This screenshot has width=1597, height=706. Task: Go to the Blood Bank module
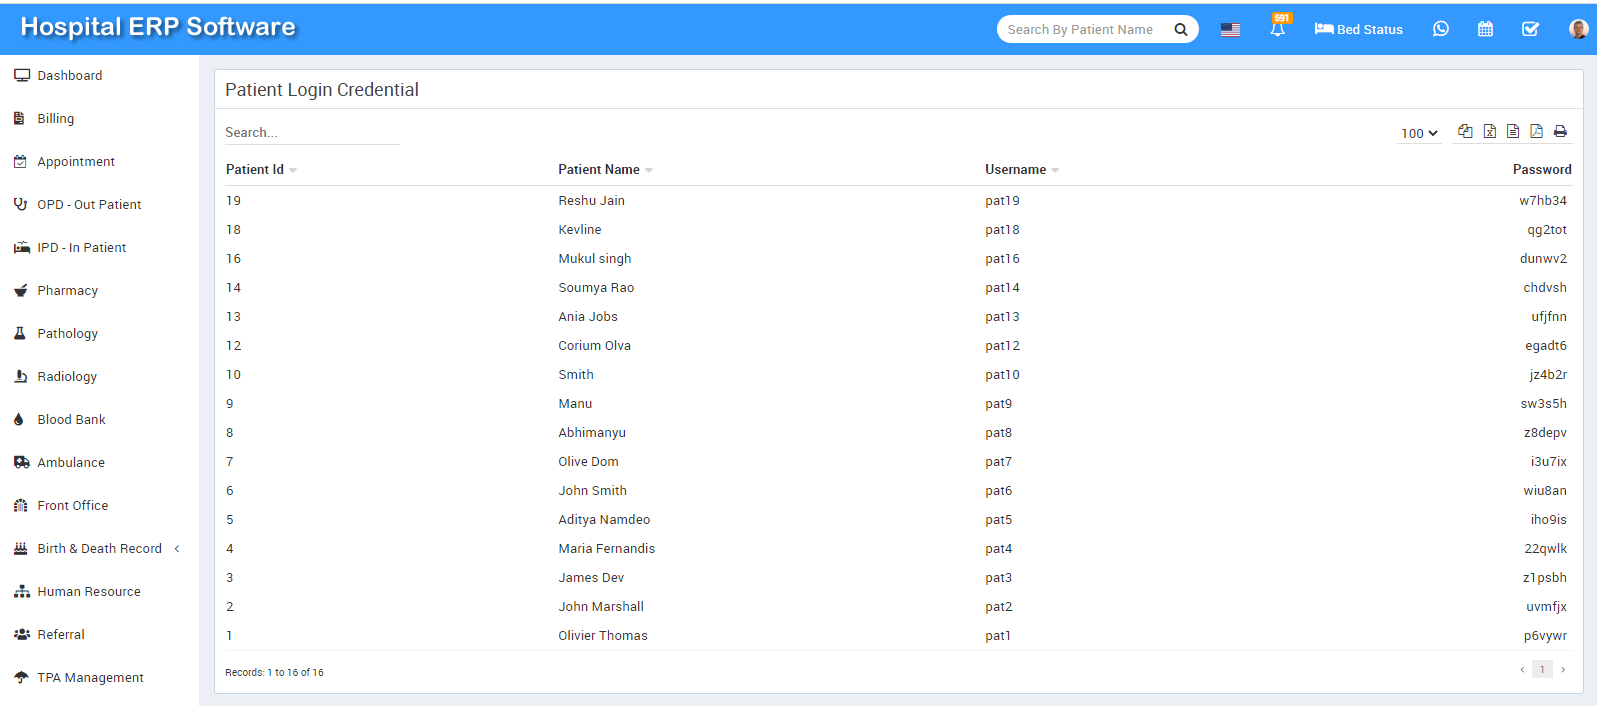(x=71, y=419)
